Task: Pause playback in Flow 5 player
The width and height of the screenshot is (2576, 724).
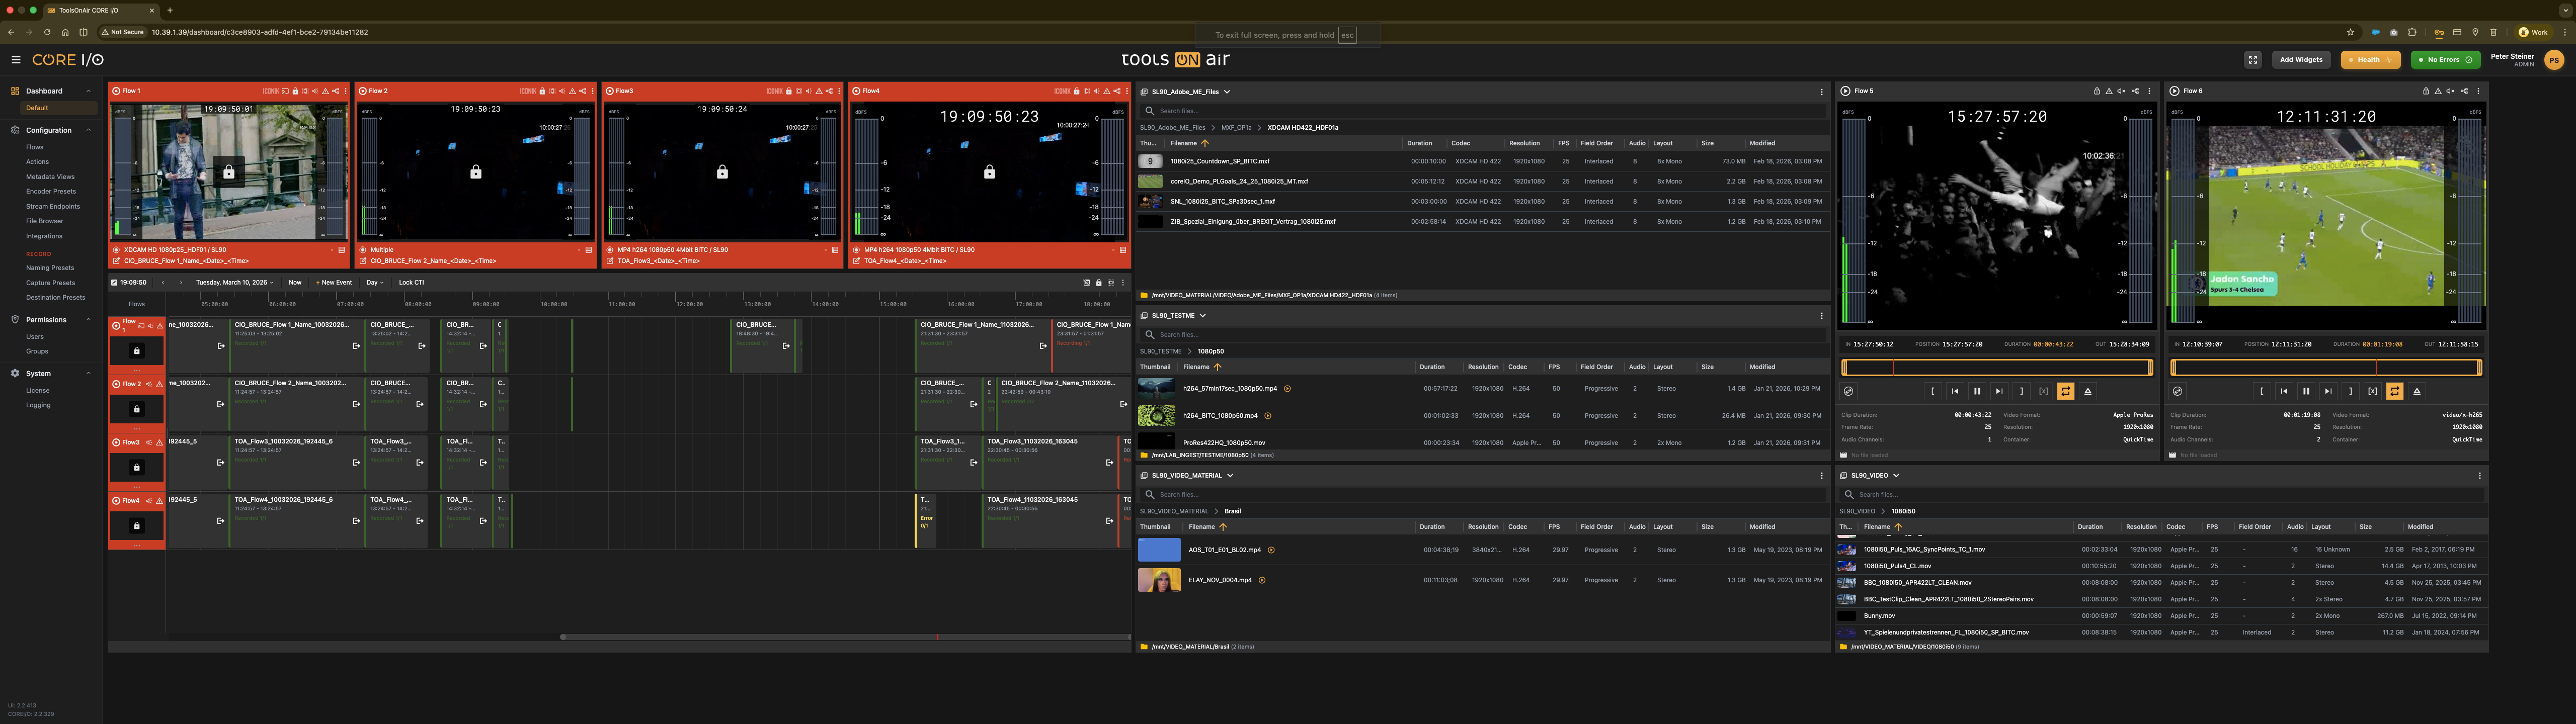Action: [1977, 391]
